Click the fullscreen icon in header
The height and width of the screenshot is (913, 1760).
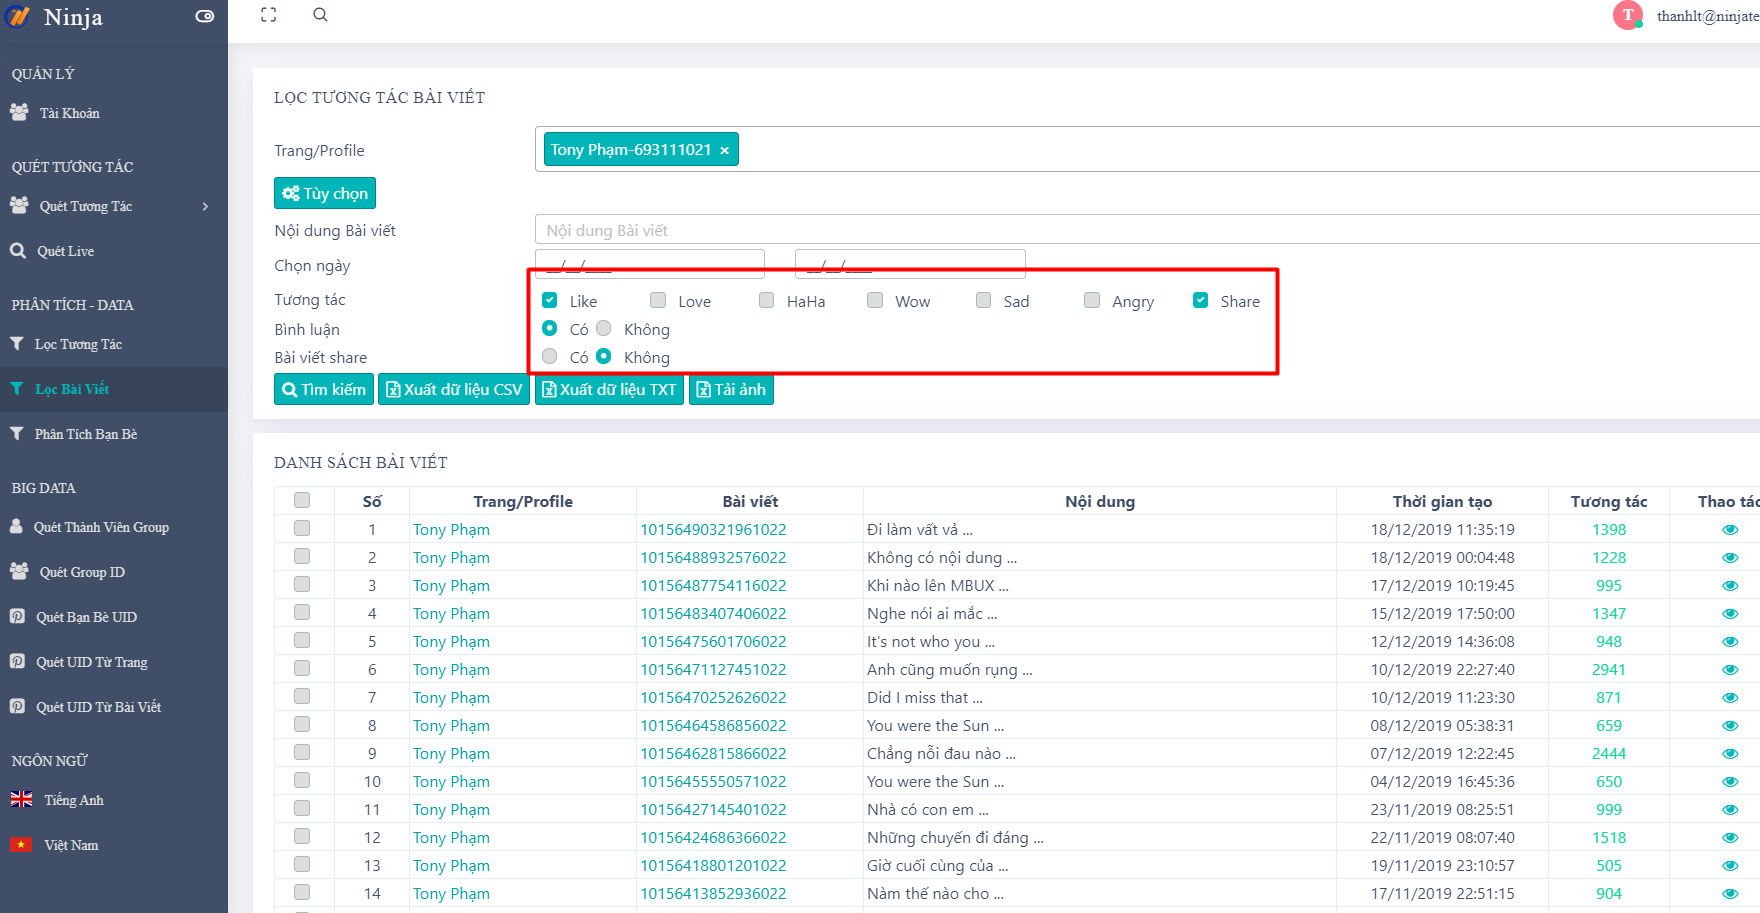tap(268, 15)
